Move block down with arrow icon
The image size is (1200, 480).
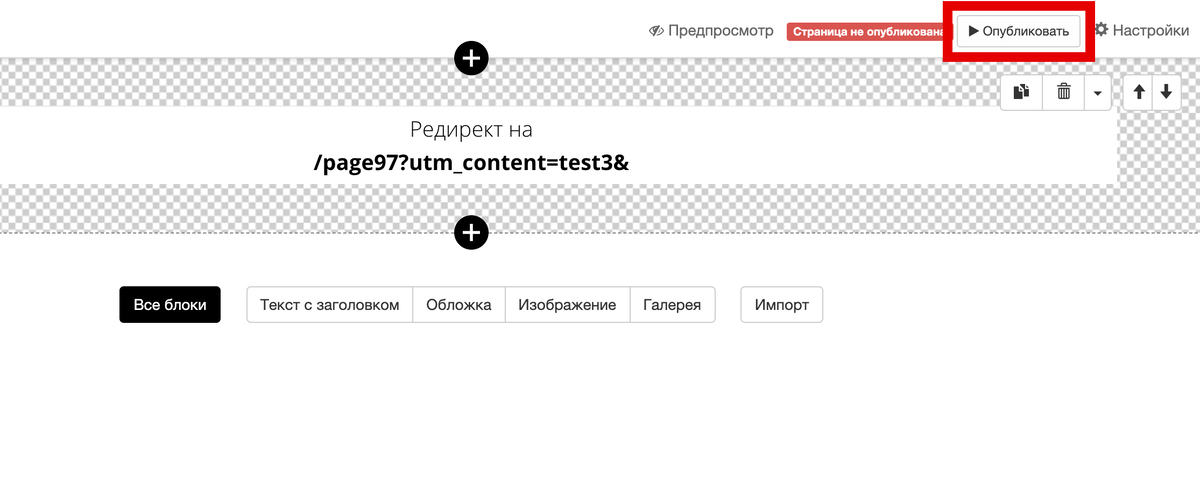(1165, 92)
